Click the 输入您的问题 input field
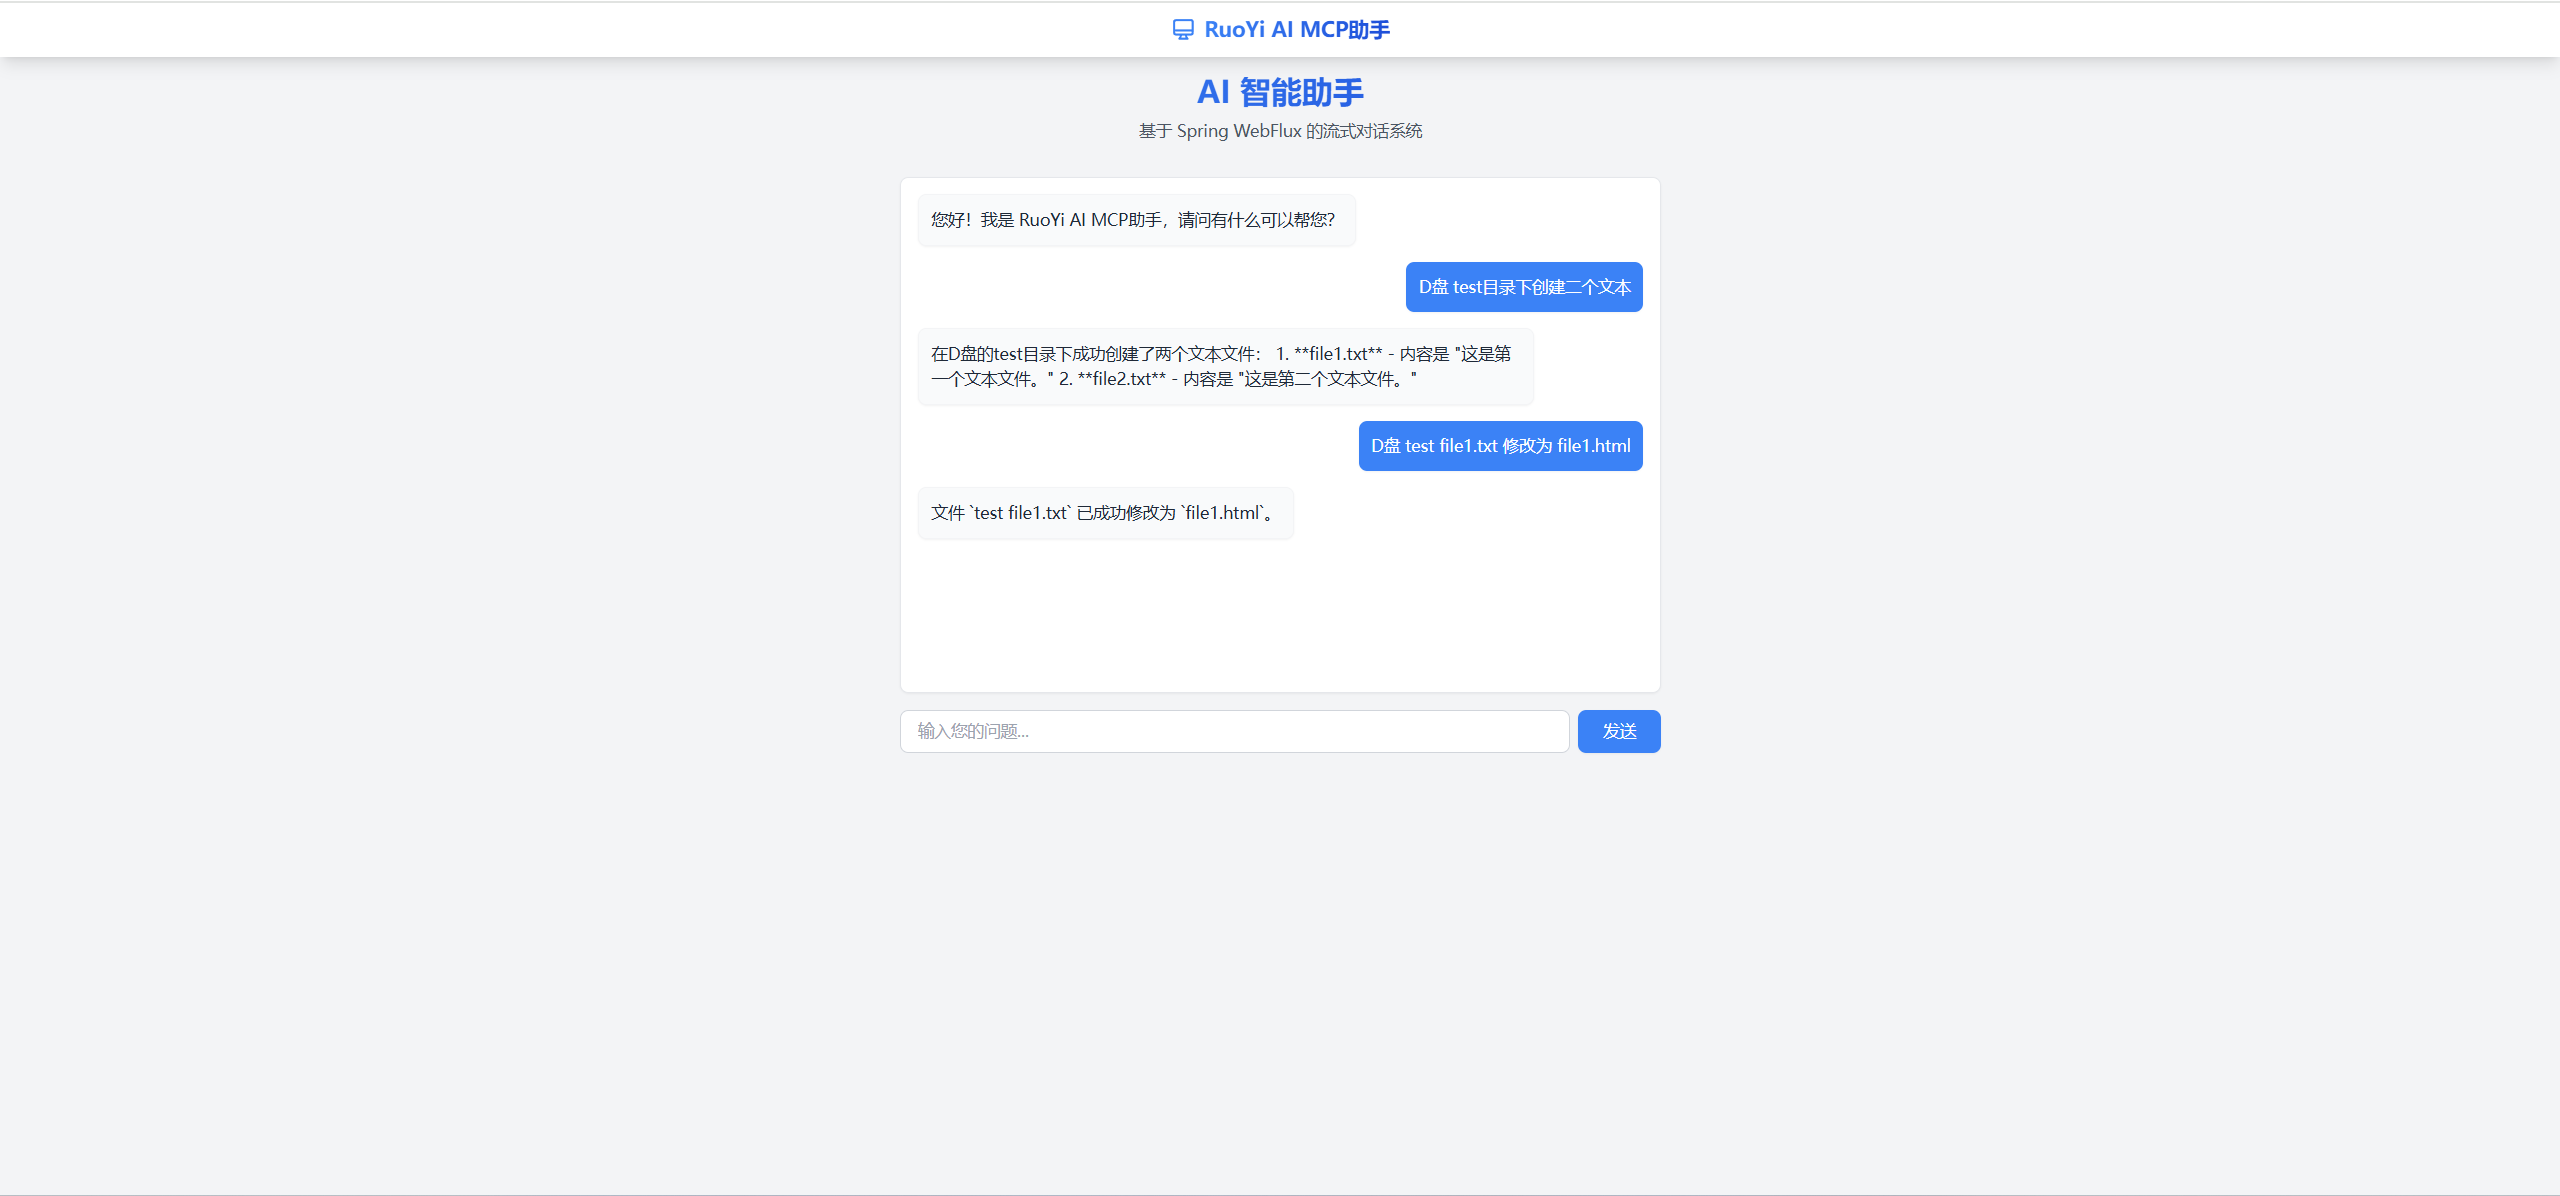Viewport: 2560px width, 1196px height. [1234, 731]
